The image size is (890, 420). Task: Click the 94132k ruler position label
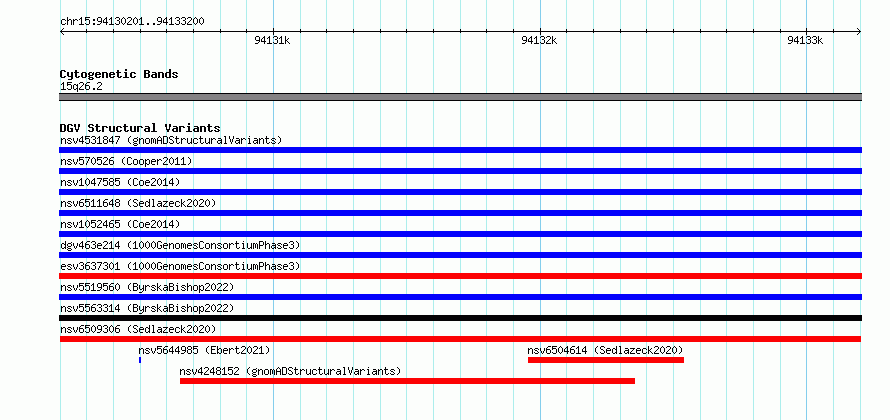(x=539, y=40)
